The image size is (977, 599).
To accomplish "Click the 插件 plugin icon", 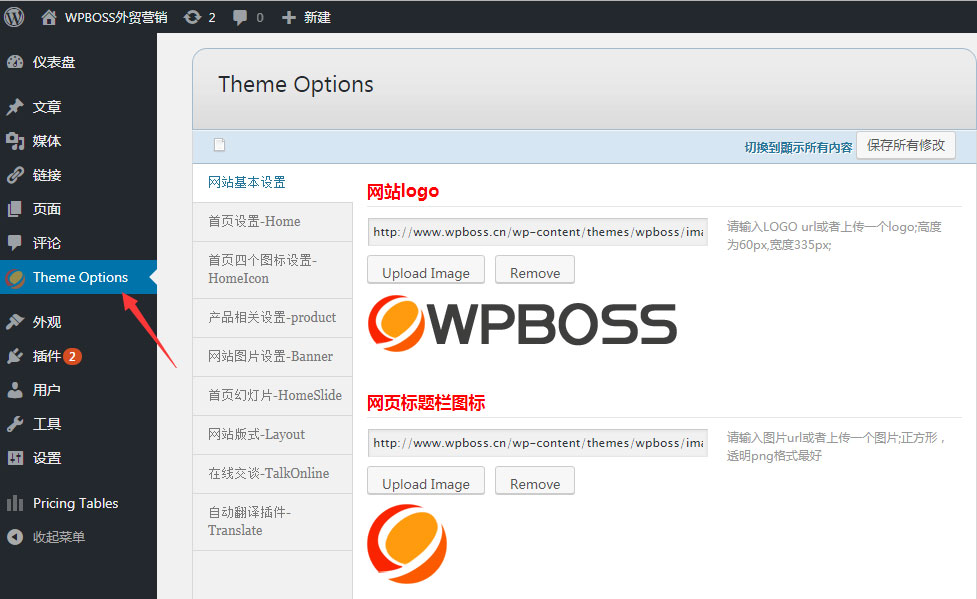I will [x=15, y=356].
